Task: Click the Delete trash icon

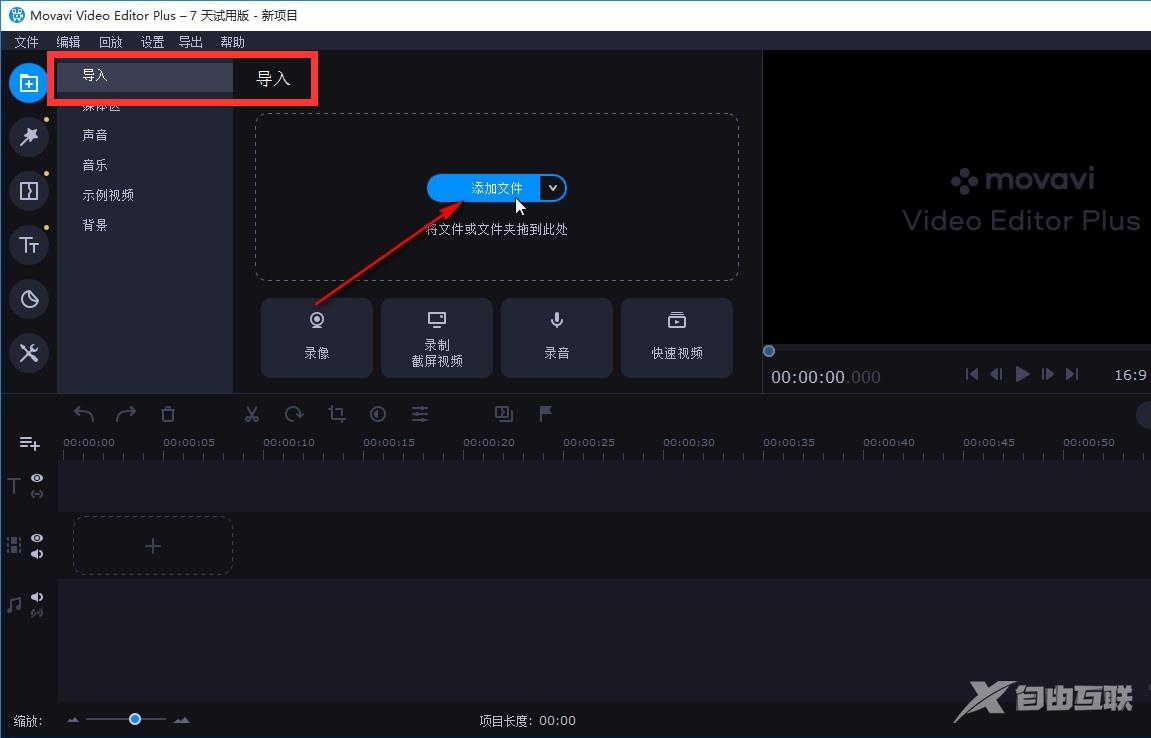Action: (x=167, y=414)
